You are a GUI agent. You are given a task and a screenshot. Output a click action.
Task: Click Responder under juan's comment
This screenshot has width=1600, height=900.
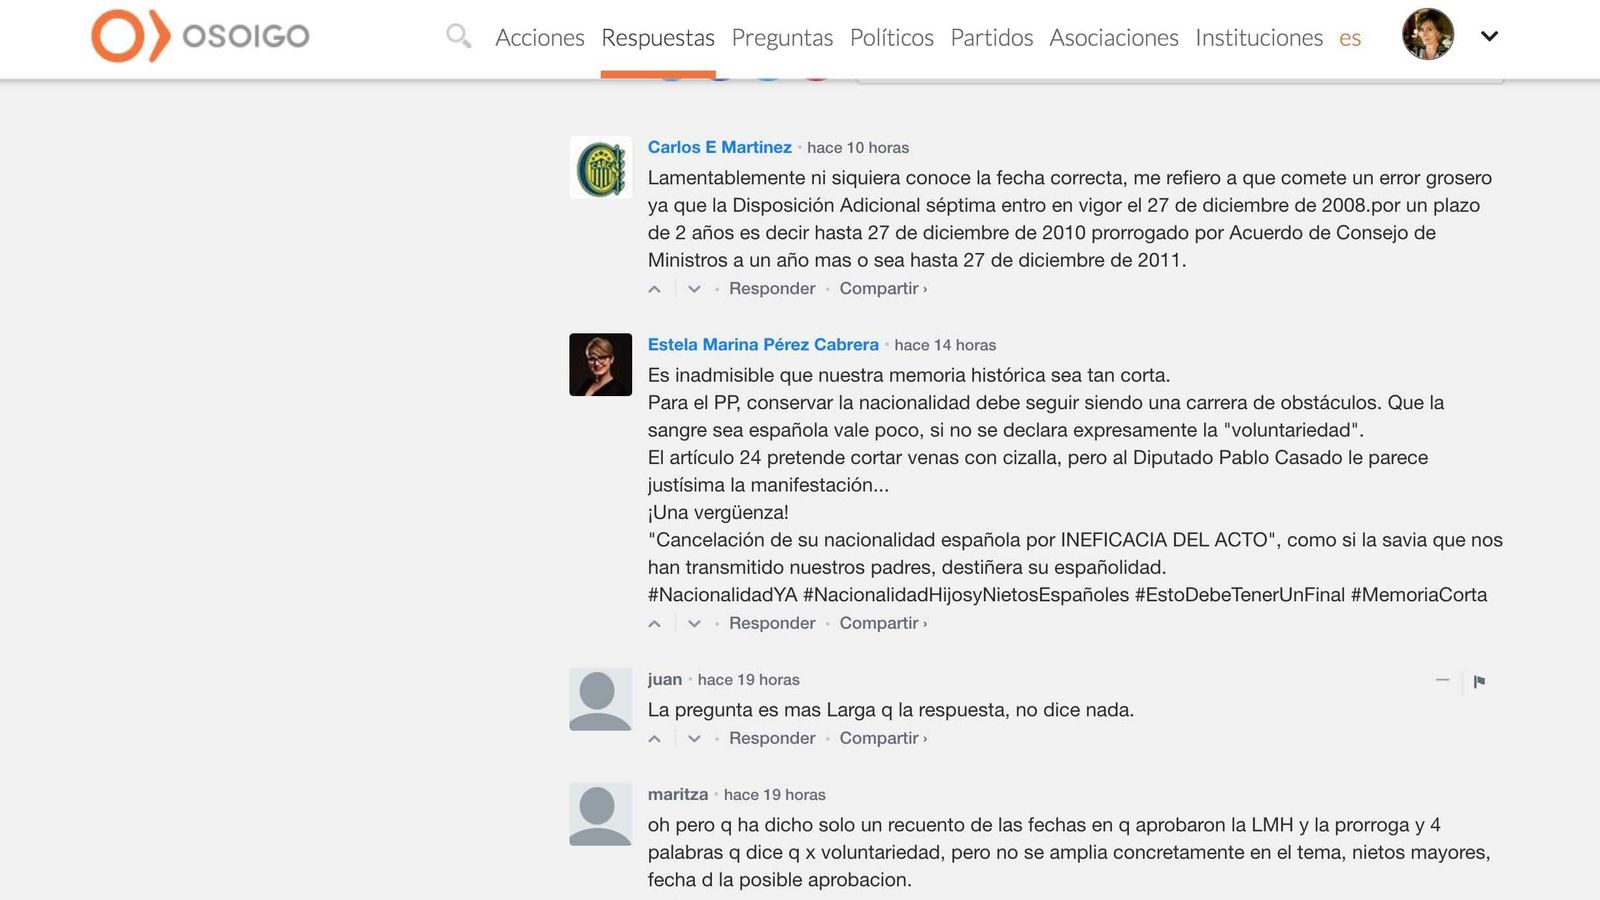(x=772, y=738)
